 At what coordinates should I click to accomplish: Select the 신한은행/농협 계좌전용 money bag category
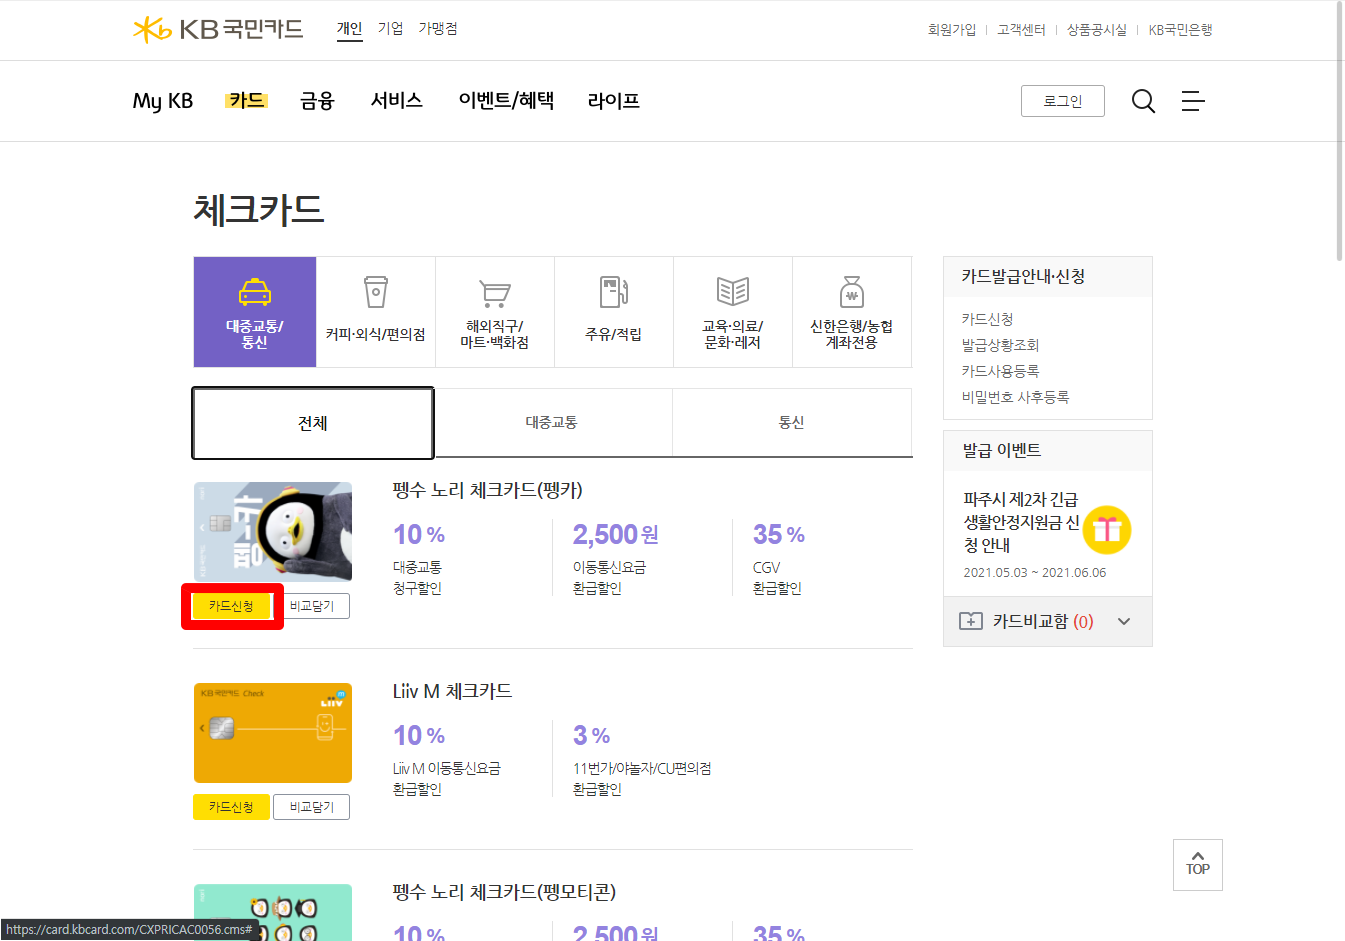click(x=852, y=312)
